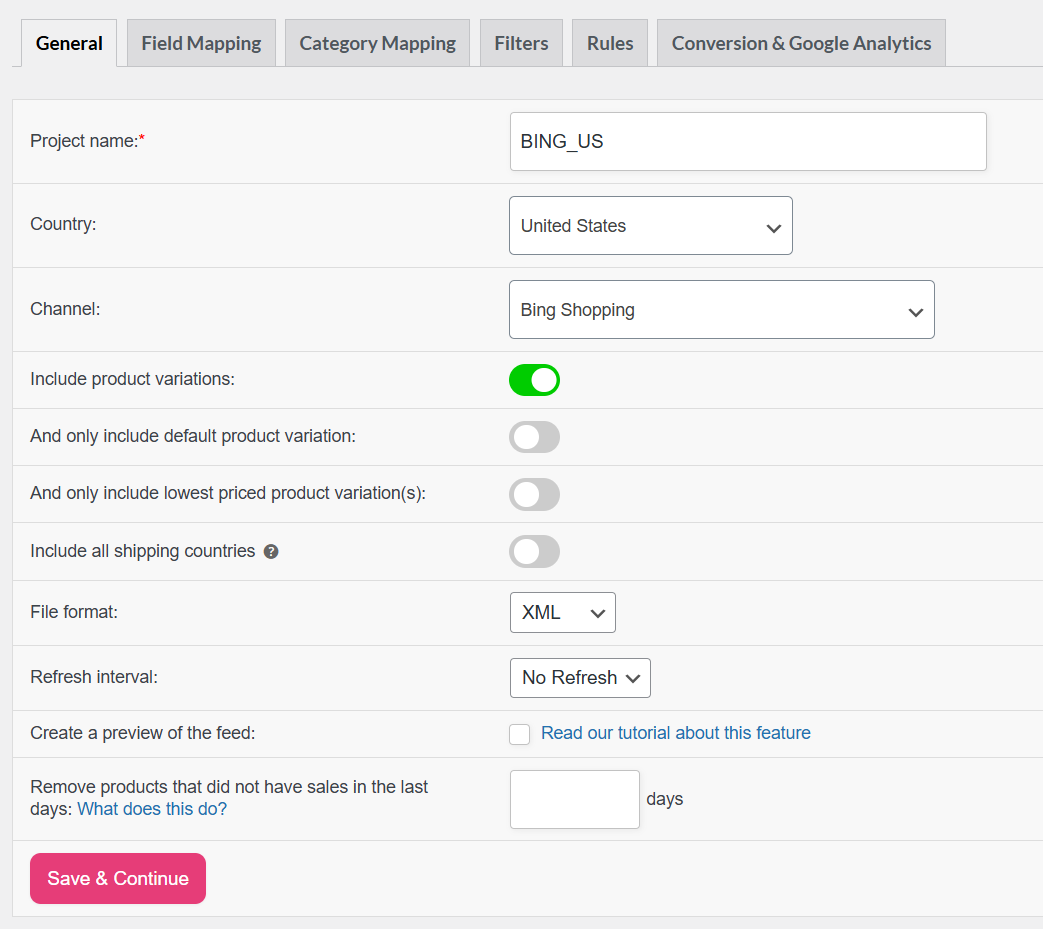Open the File format XML dropdown

(x=562, y=613)
